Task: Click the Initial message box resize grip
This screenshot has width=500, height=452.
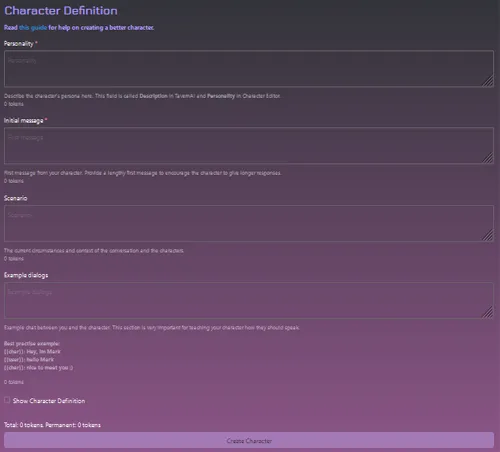Action: pos(488,158)
